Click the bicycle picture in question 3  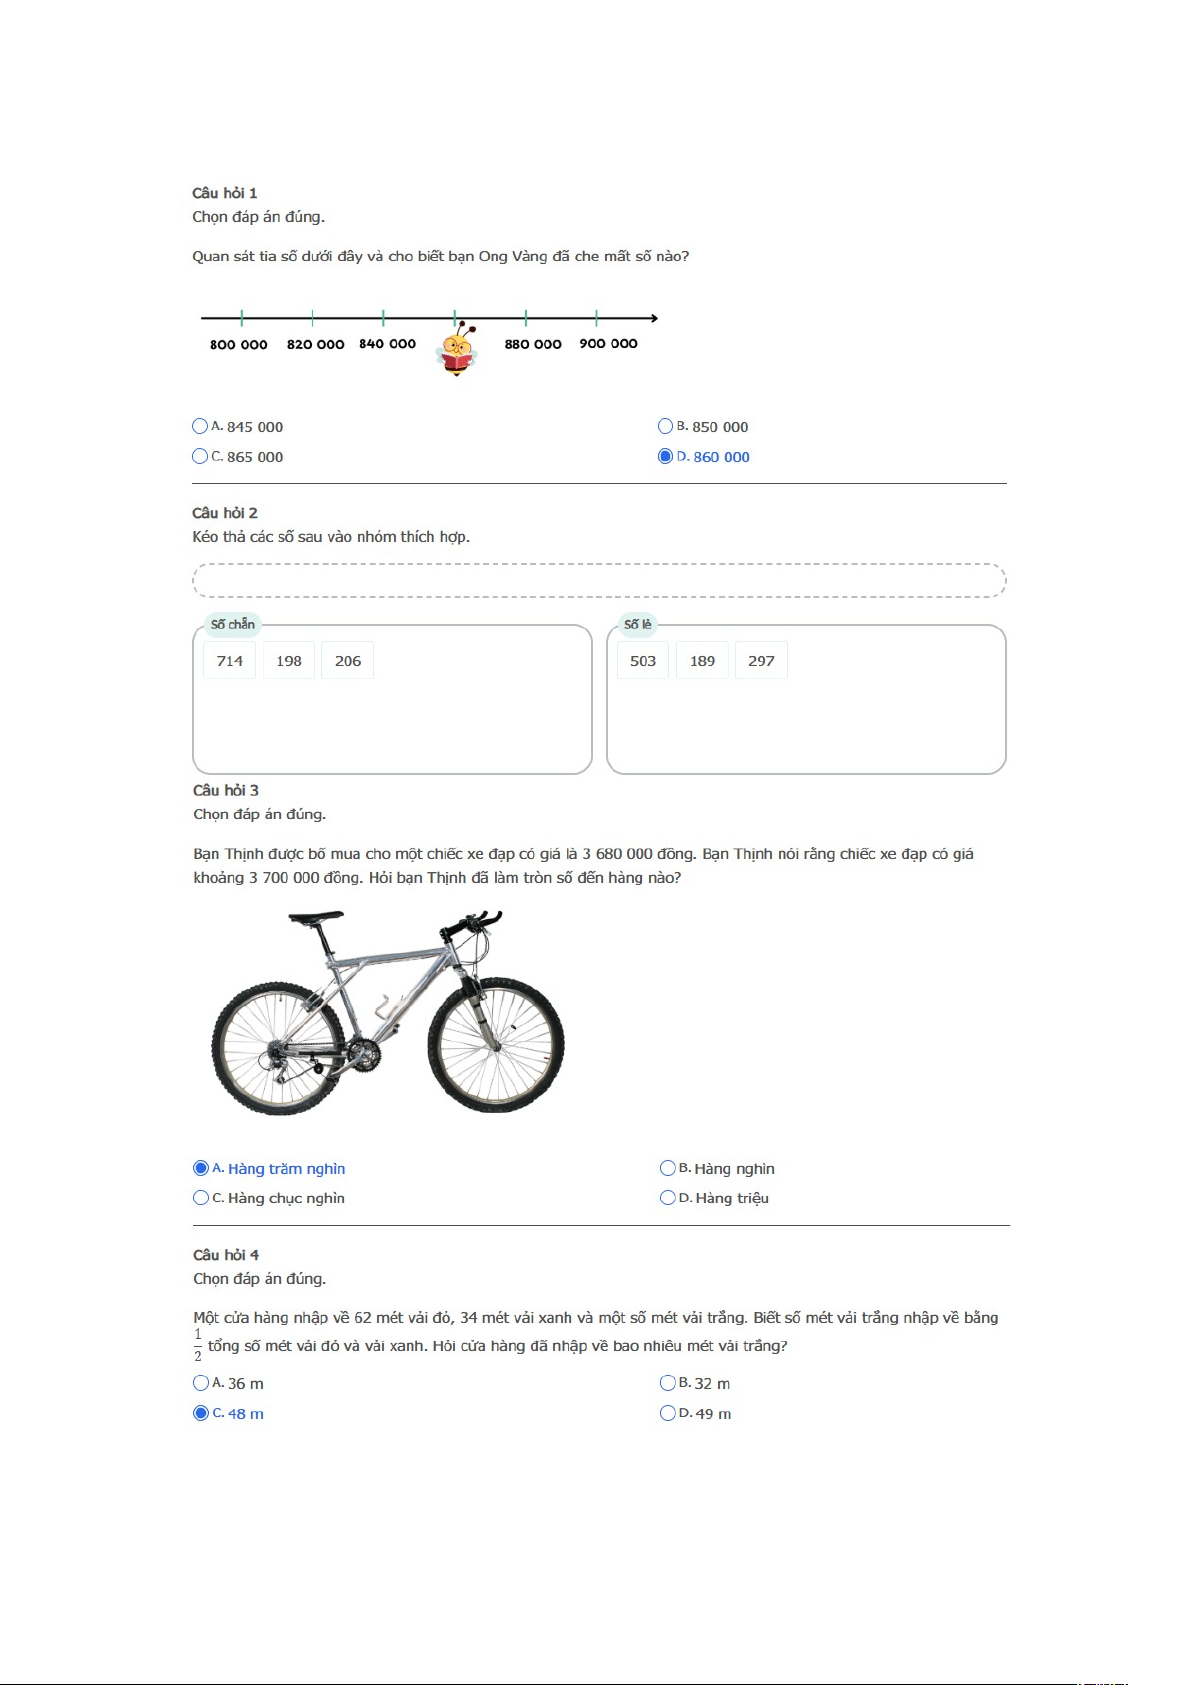[x=387, y=1012]
